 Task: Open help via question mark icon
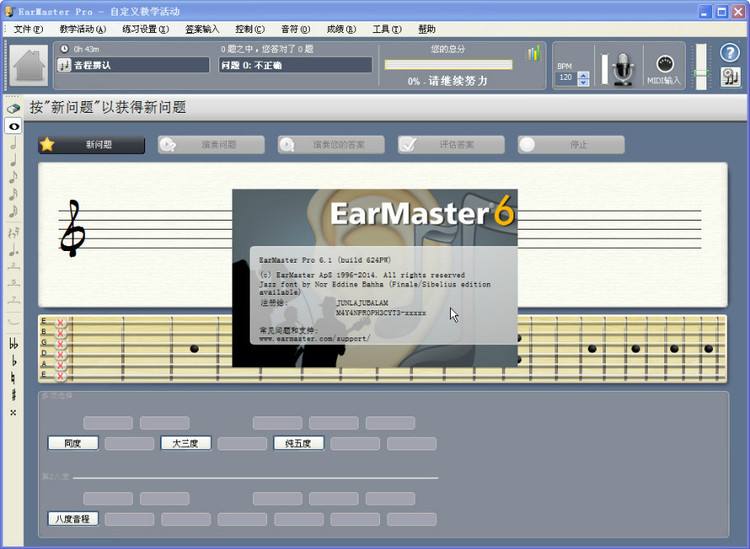730,53
